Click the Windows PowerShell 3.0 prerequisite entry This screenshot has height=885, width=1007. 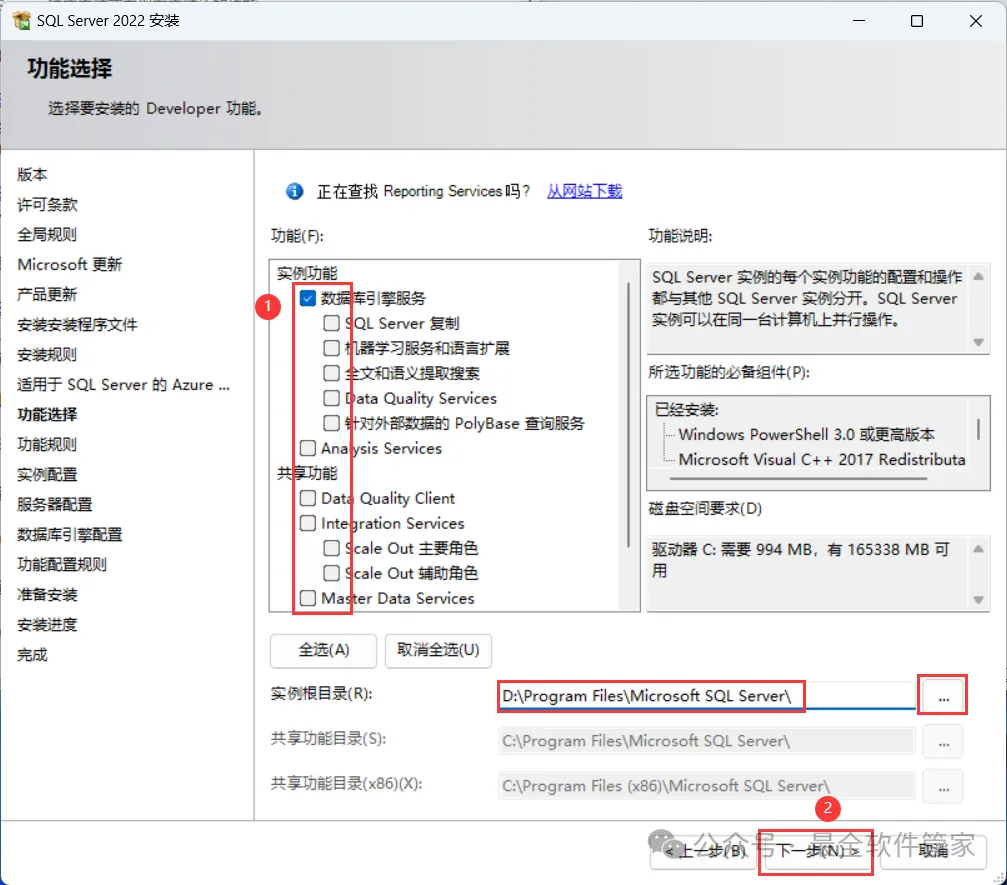point(807,435)
